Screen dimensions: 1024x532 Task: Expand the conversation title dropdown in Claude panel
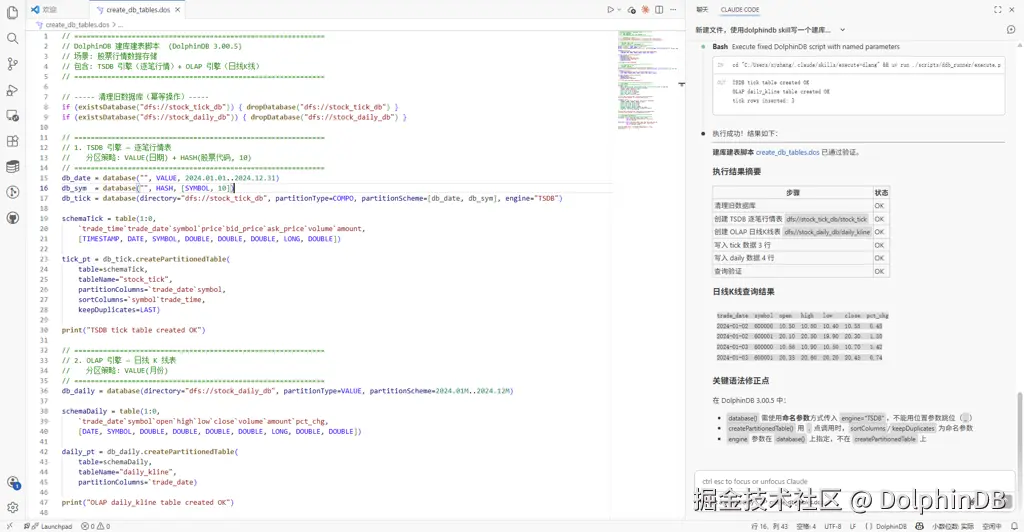click(x=842, y=30)
